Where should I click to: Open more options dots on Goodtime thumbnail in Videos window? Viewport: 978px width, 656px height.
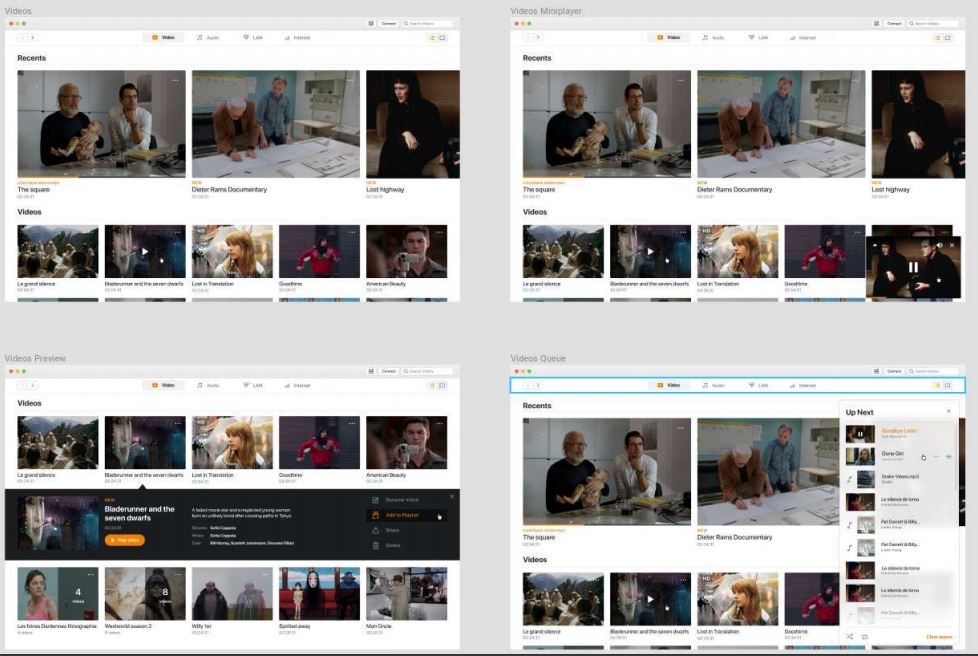pyautogui.click(x=352, y=233)
